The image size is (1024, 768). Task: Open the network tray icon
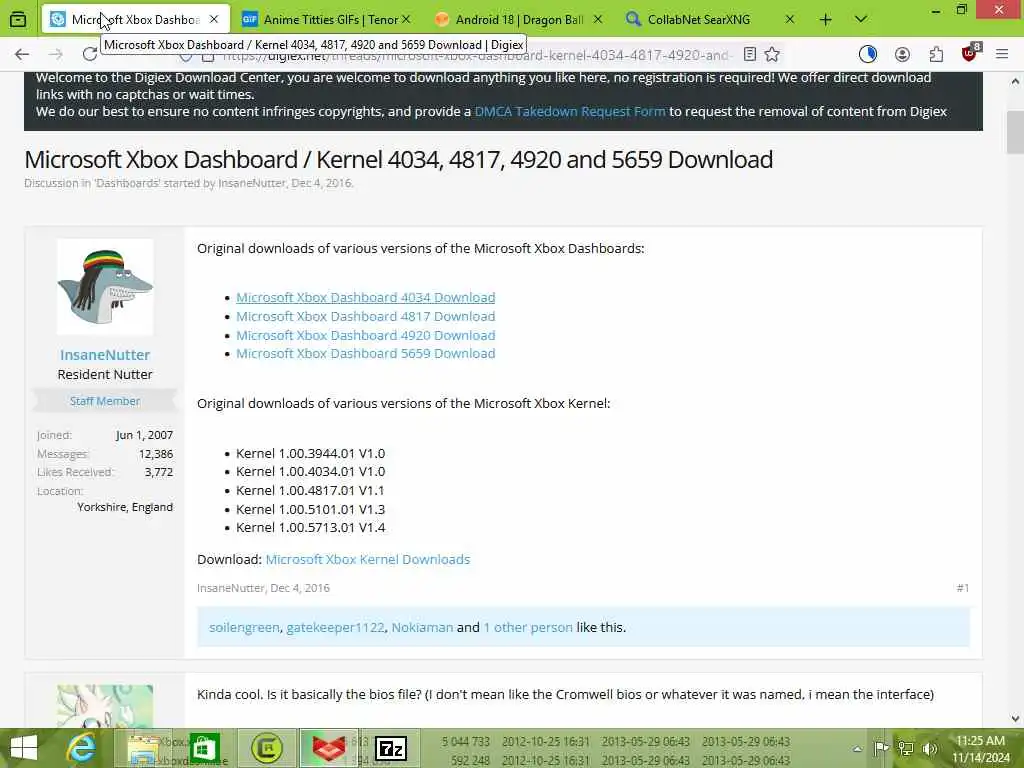(x=905, y=748)
